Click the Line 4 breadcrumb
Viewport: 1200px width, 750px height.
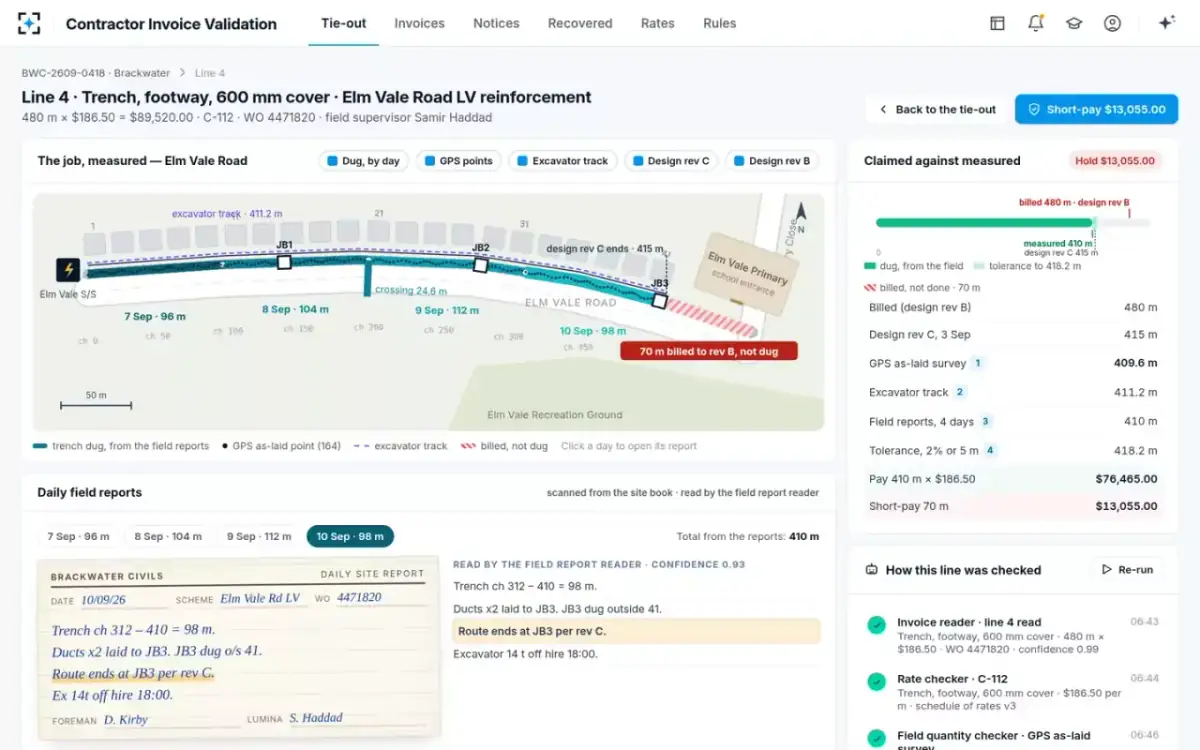point(210,73)
